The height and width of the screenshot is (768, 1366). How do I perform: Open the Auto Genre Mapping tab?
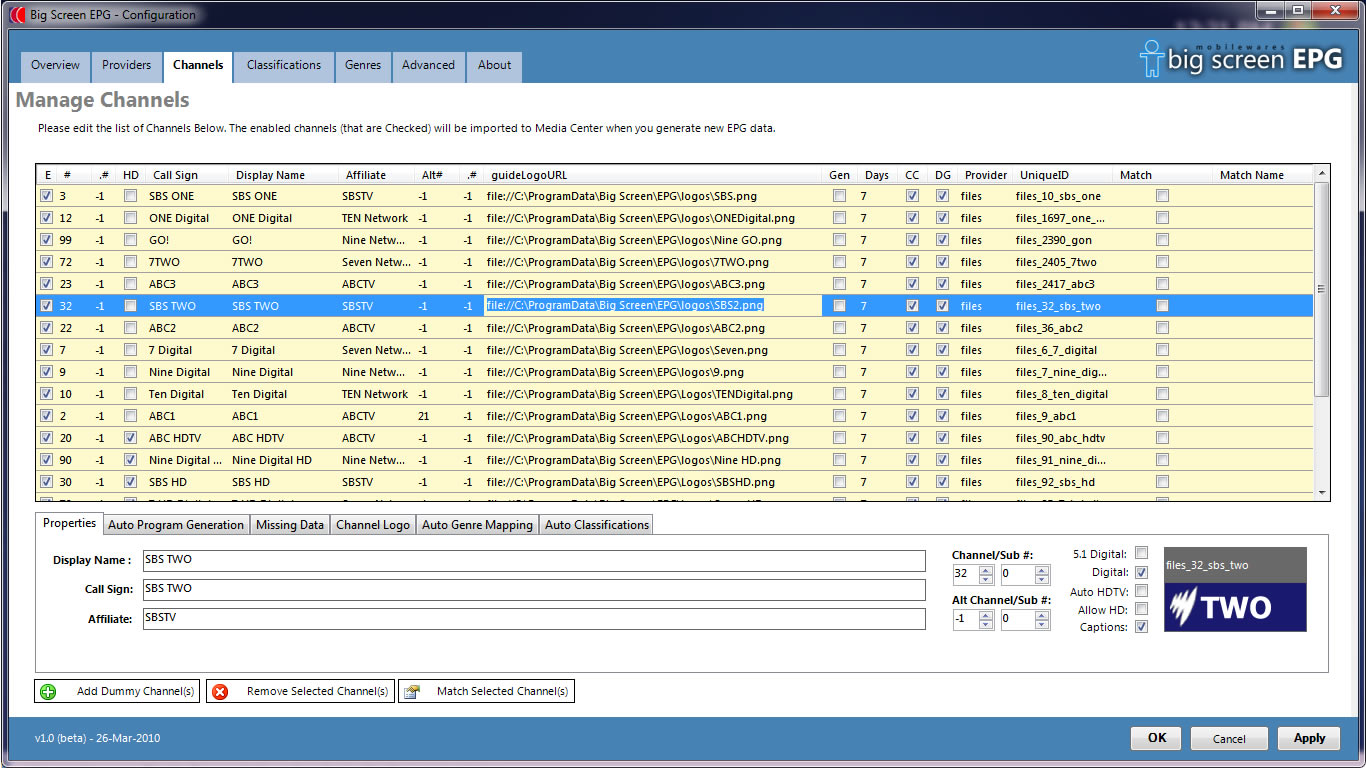coord(477,525)
